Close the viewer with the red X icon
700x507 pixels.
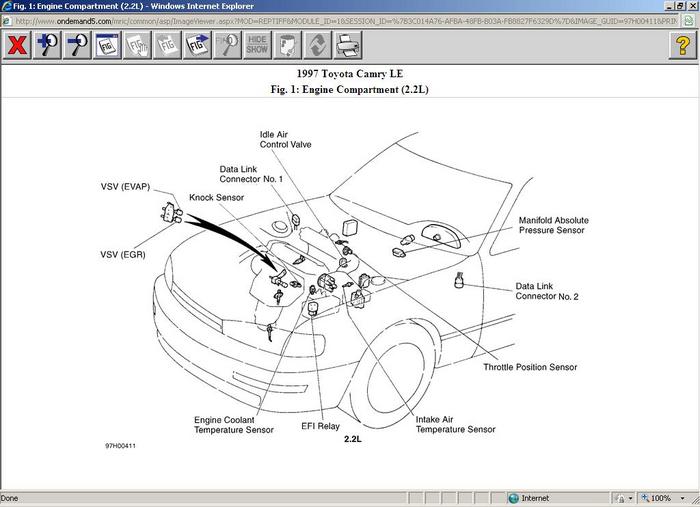tap(17, 45)
